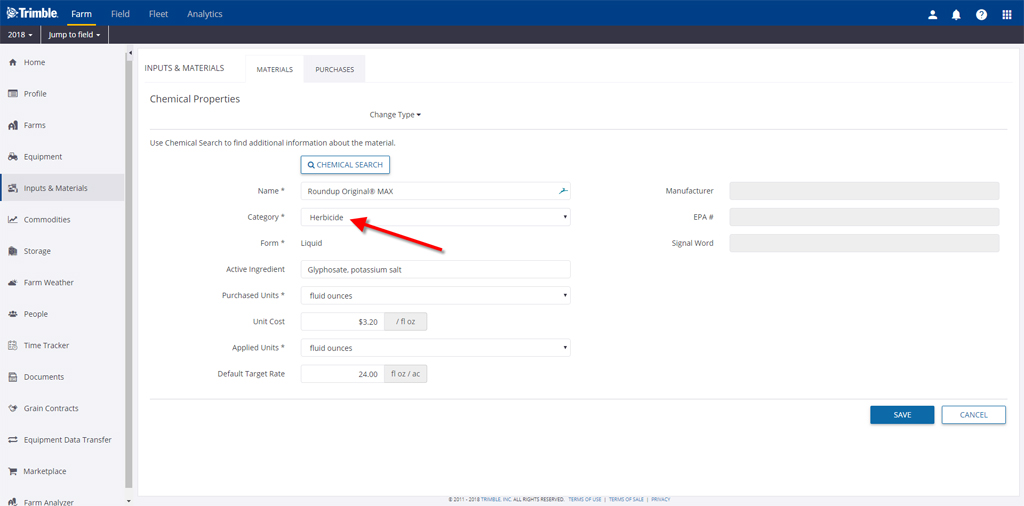
Task: Open the Analytics top menu
Action: [204, 14]
